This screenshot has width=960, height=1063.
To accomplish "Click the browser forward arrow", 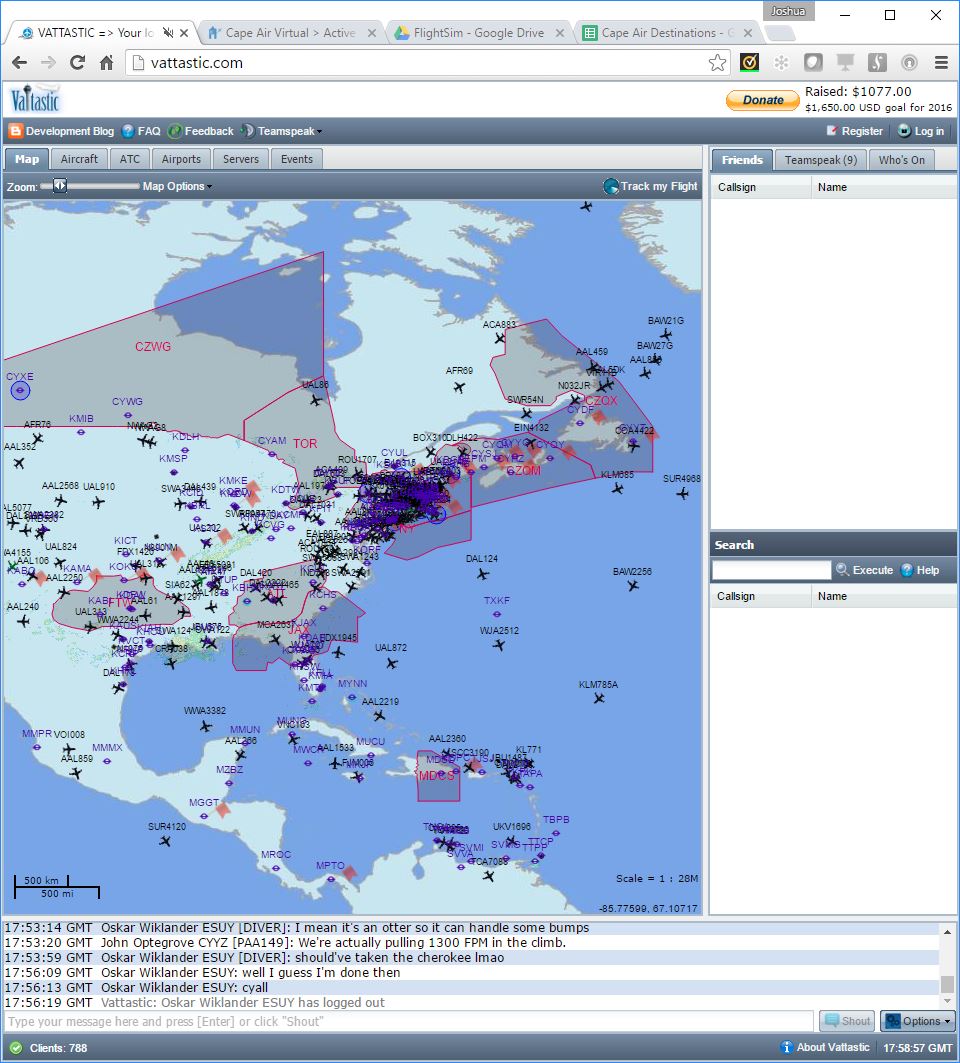I will click(48, 63).
